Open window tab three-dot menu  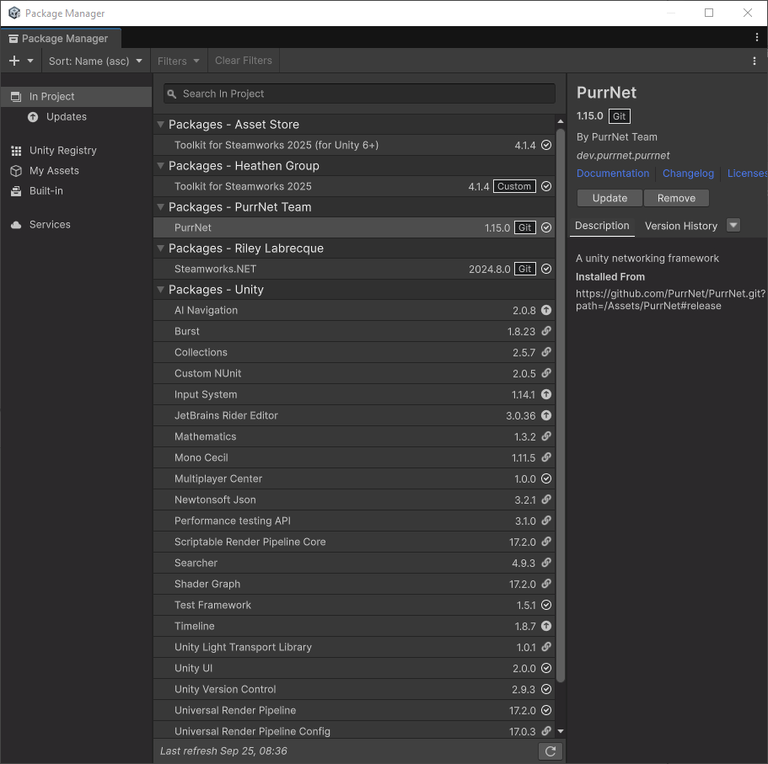[x=757, y=37]
